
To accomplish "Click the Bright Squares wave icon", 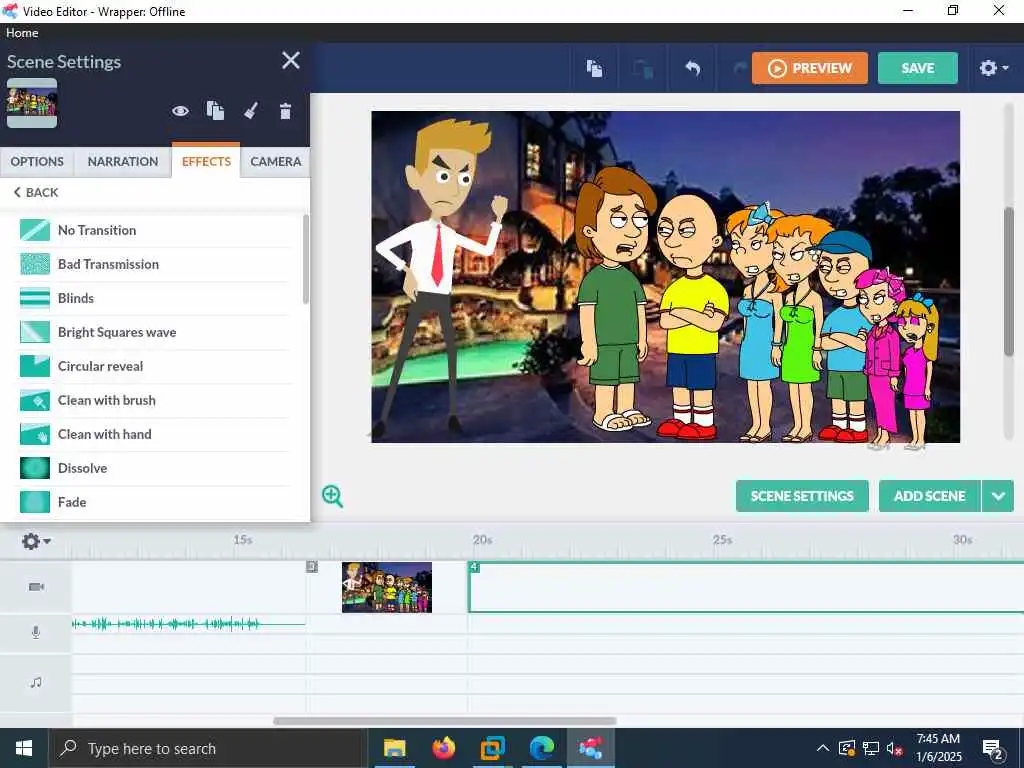I will pos(35,332).
